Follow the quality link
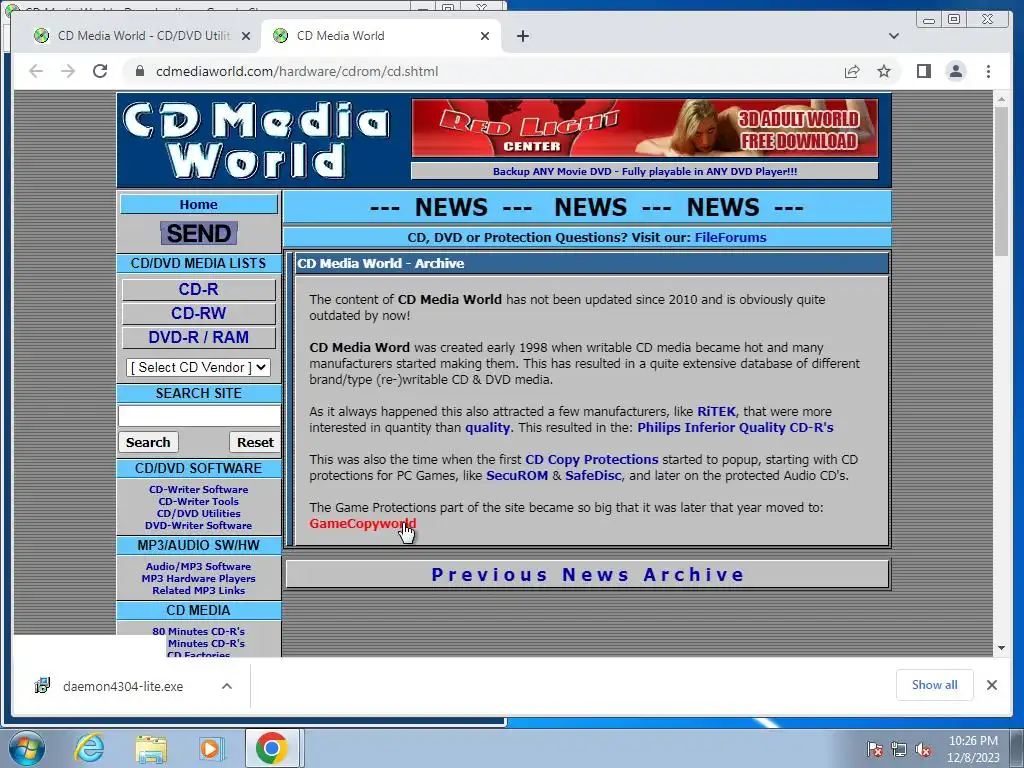Viewport: 1024px width, 768px height. click(x=487, y=428)
